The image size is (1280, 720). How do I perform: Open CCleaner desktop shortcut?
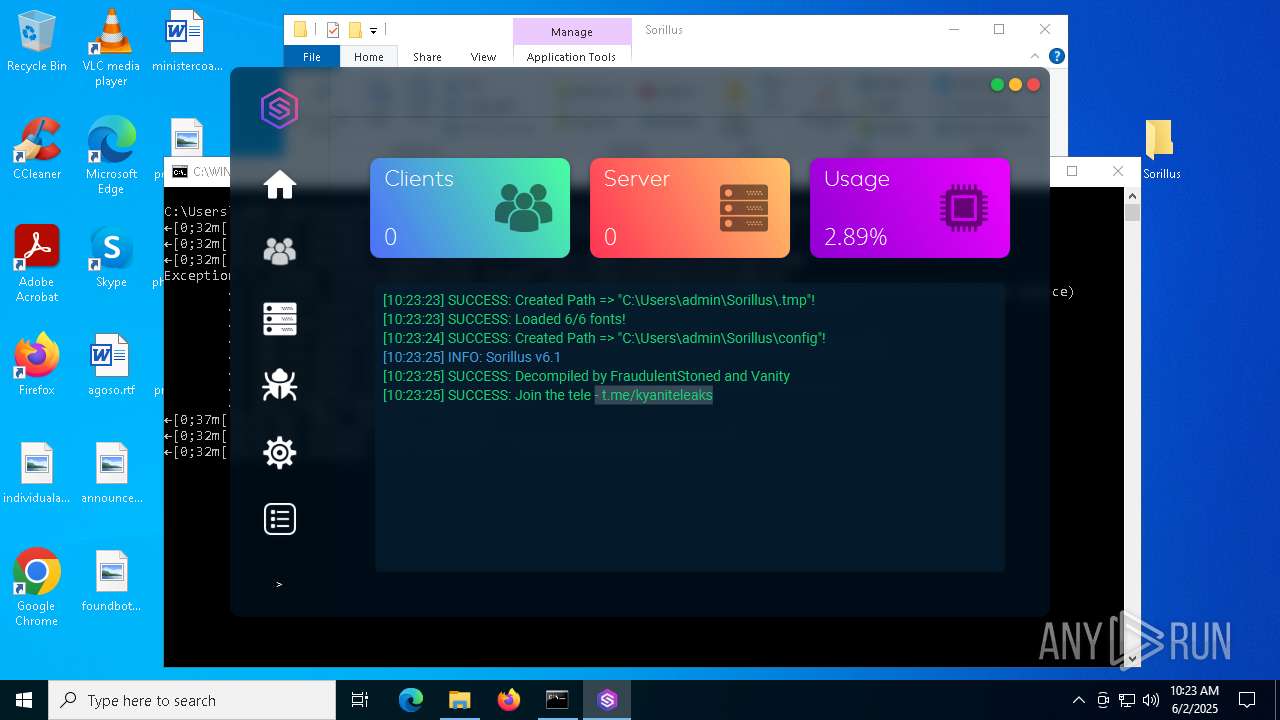point(37,149)
